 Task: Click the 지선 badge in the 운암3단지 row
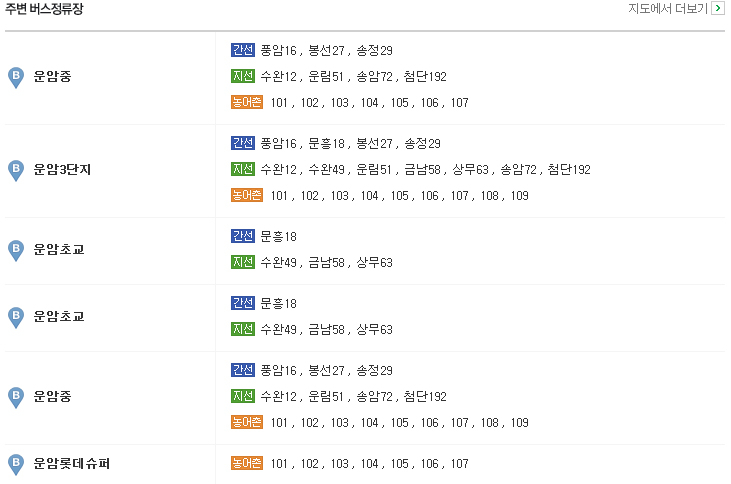(243, 169)
